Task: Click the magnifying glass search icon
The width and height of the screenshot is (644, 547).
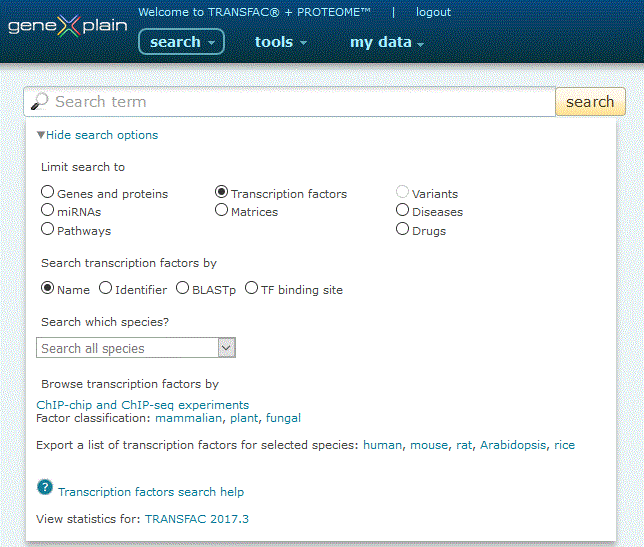Action: click(40, 101)
